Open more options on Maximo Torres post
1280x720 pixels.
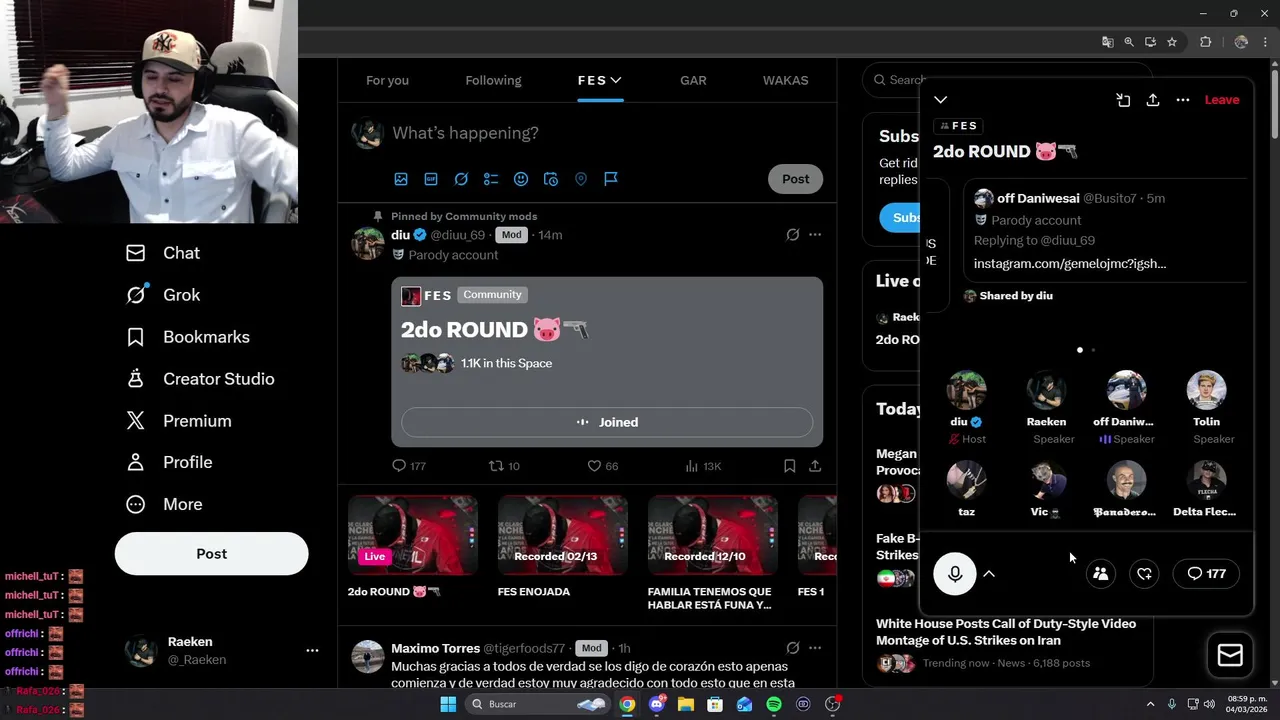click(x=815, y=648)
